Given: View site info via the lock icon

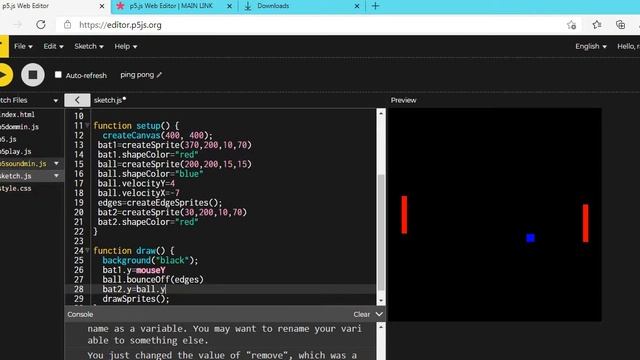Looking at the screenshot, I should point(67,25).
